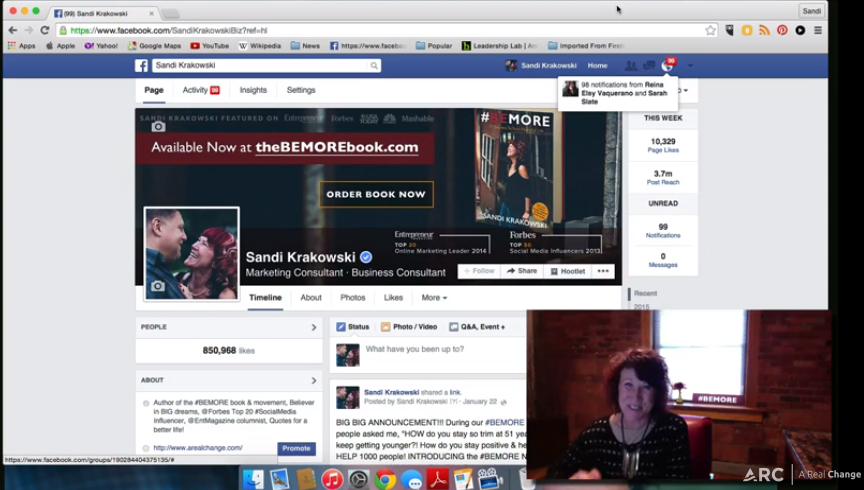Open Chrome hamburger menu

[x=818, y=30]
